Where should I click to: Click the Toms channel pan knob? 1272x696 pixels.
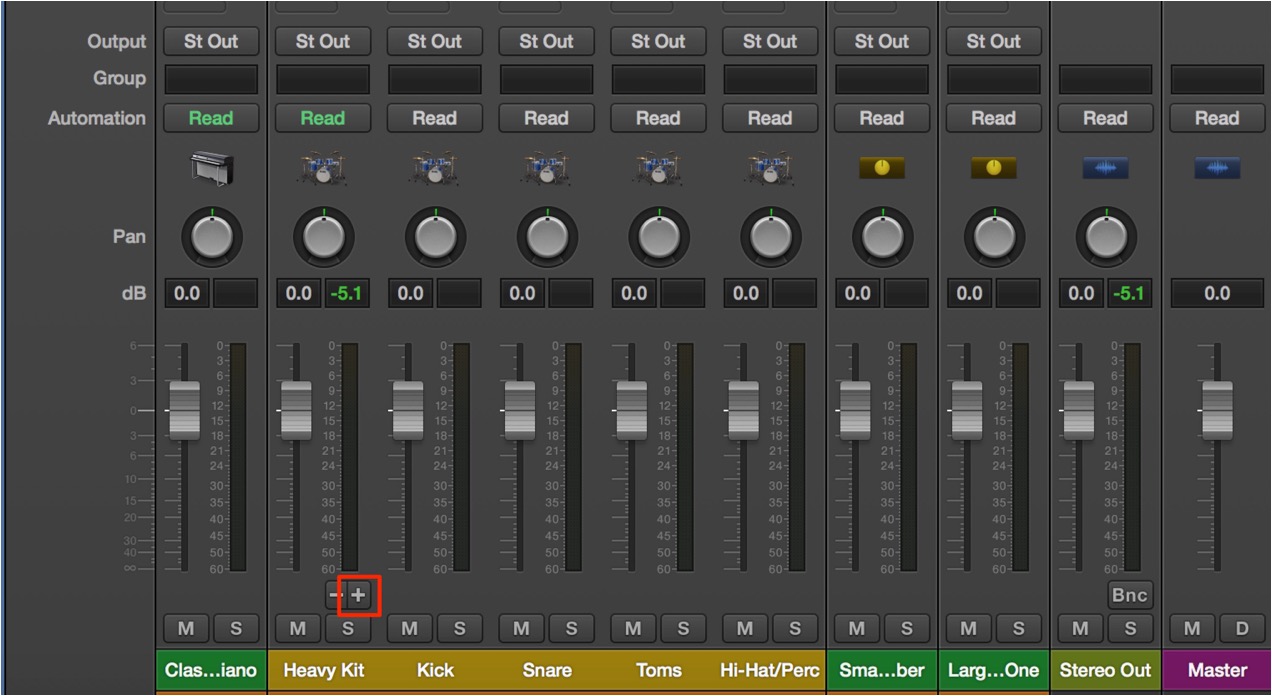click(658, 238)
